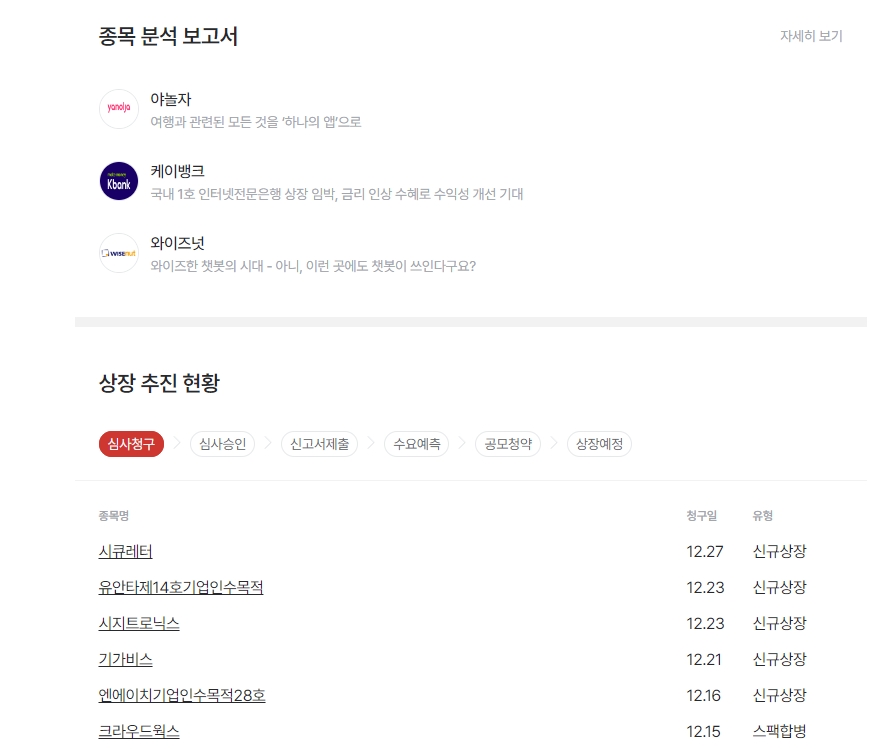This screenshot has width=869, height=749.
Task: Click 신규상장 in 시큐레터 row
Action: click(779, 552)
